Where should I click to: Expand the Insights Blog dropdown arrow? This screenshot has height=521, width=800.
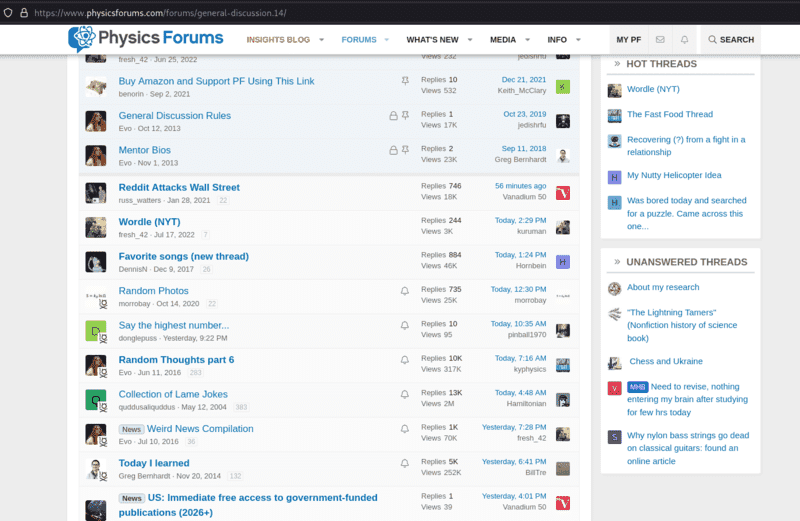click(x=322, y=40)
